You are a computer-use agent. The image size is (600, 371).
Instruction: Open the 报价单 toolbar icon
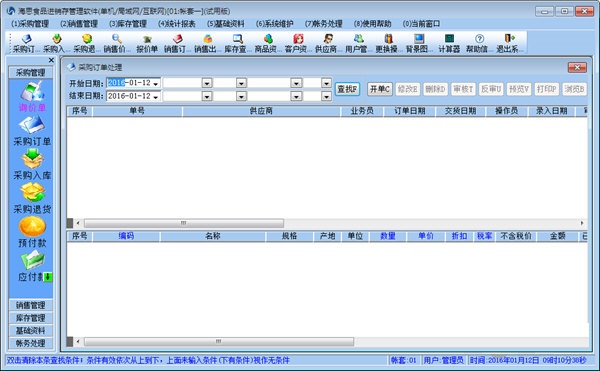147,43
